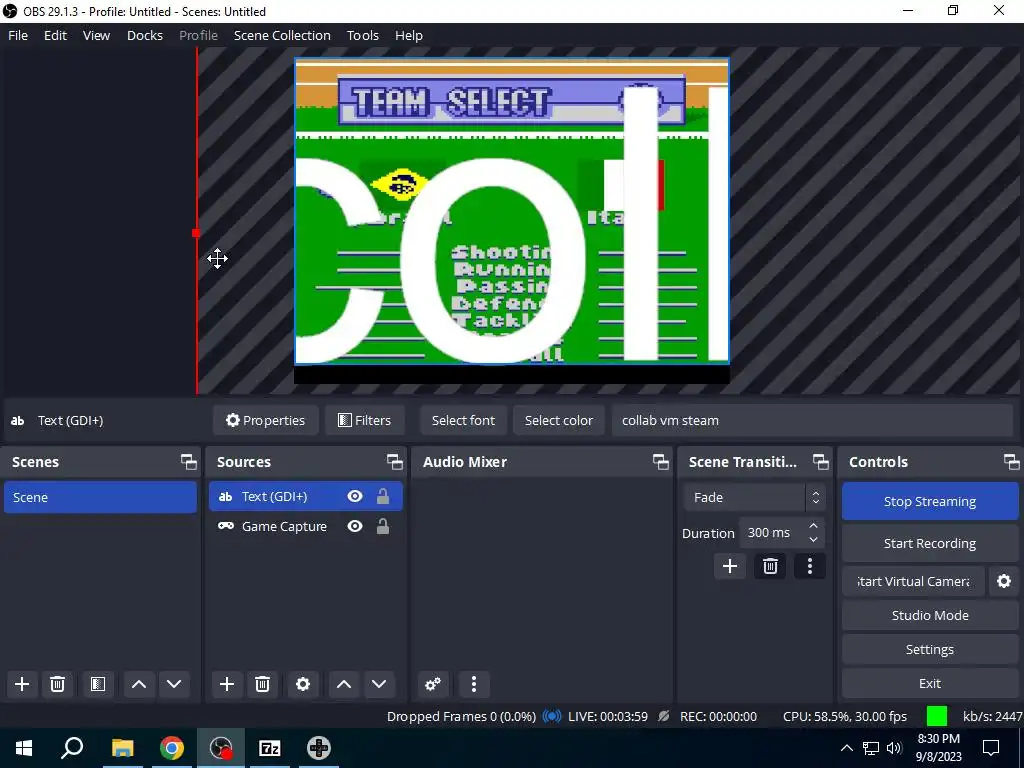Open source properties gear in Sources dock
Image resolution: width=1024 pixels, height=768 pixels.
point(303,684)
